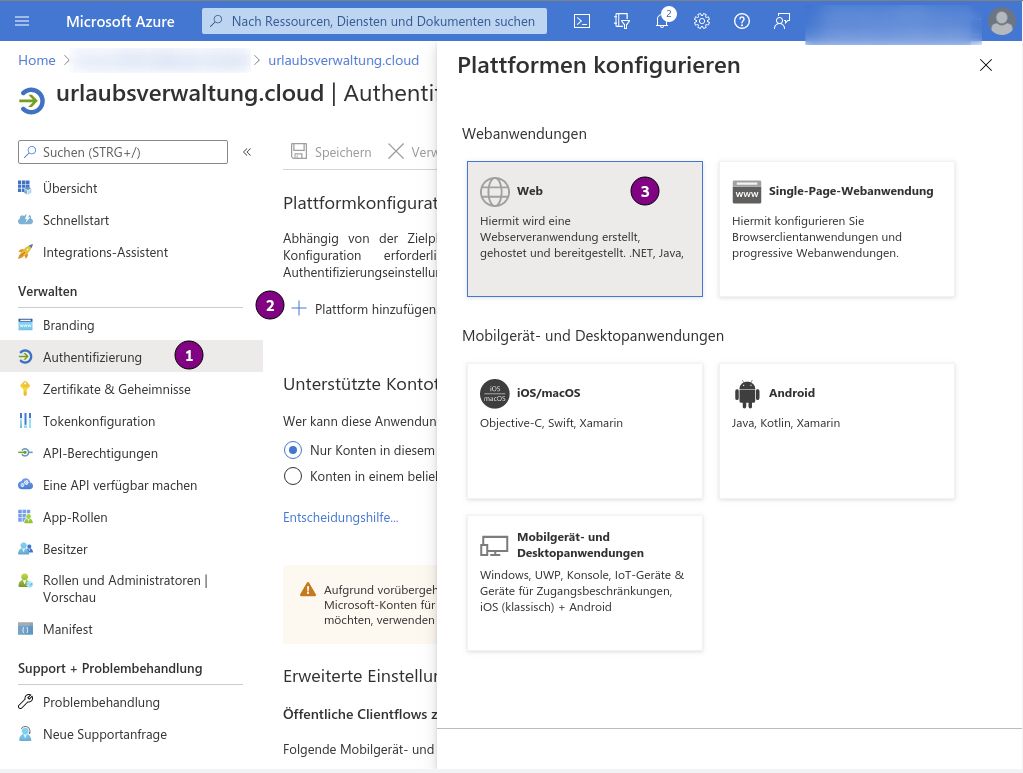The height and width of the screenshot is (773, 1023).
Task: Select Authentifizierung in sidebar
Action: pyautogui.click(x=130, y=357)
